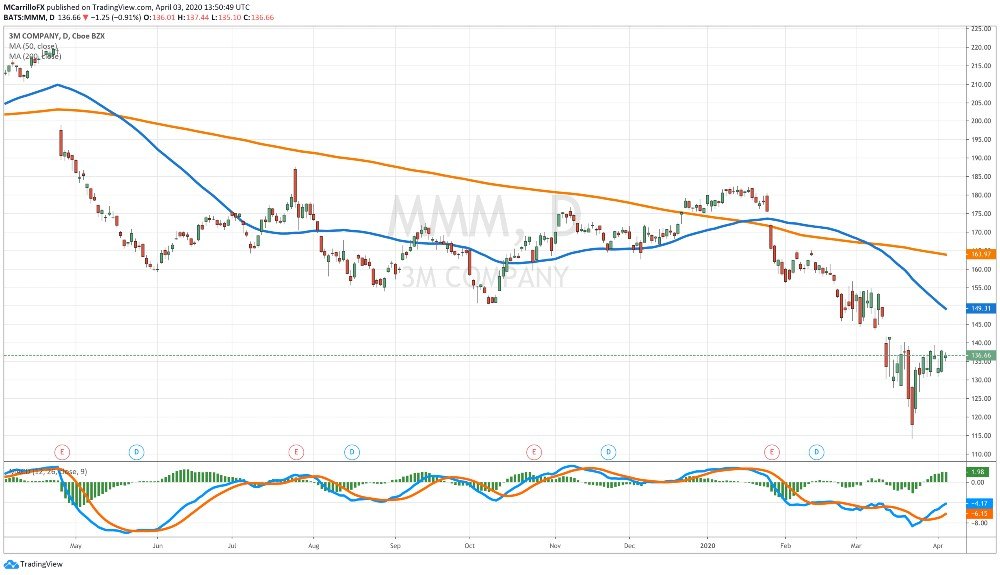Click the 180.00 price axis label
Image resolution: width=1000 pixels, height=575 pixels.
click(980, 195)
